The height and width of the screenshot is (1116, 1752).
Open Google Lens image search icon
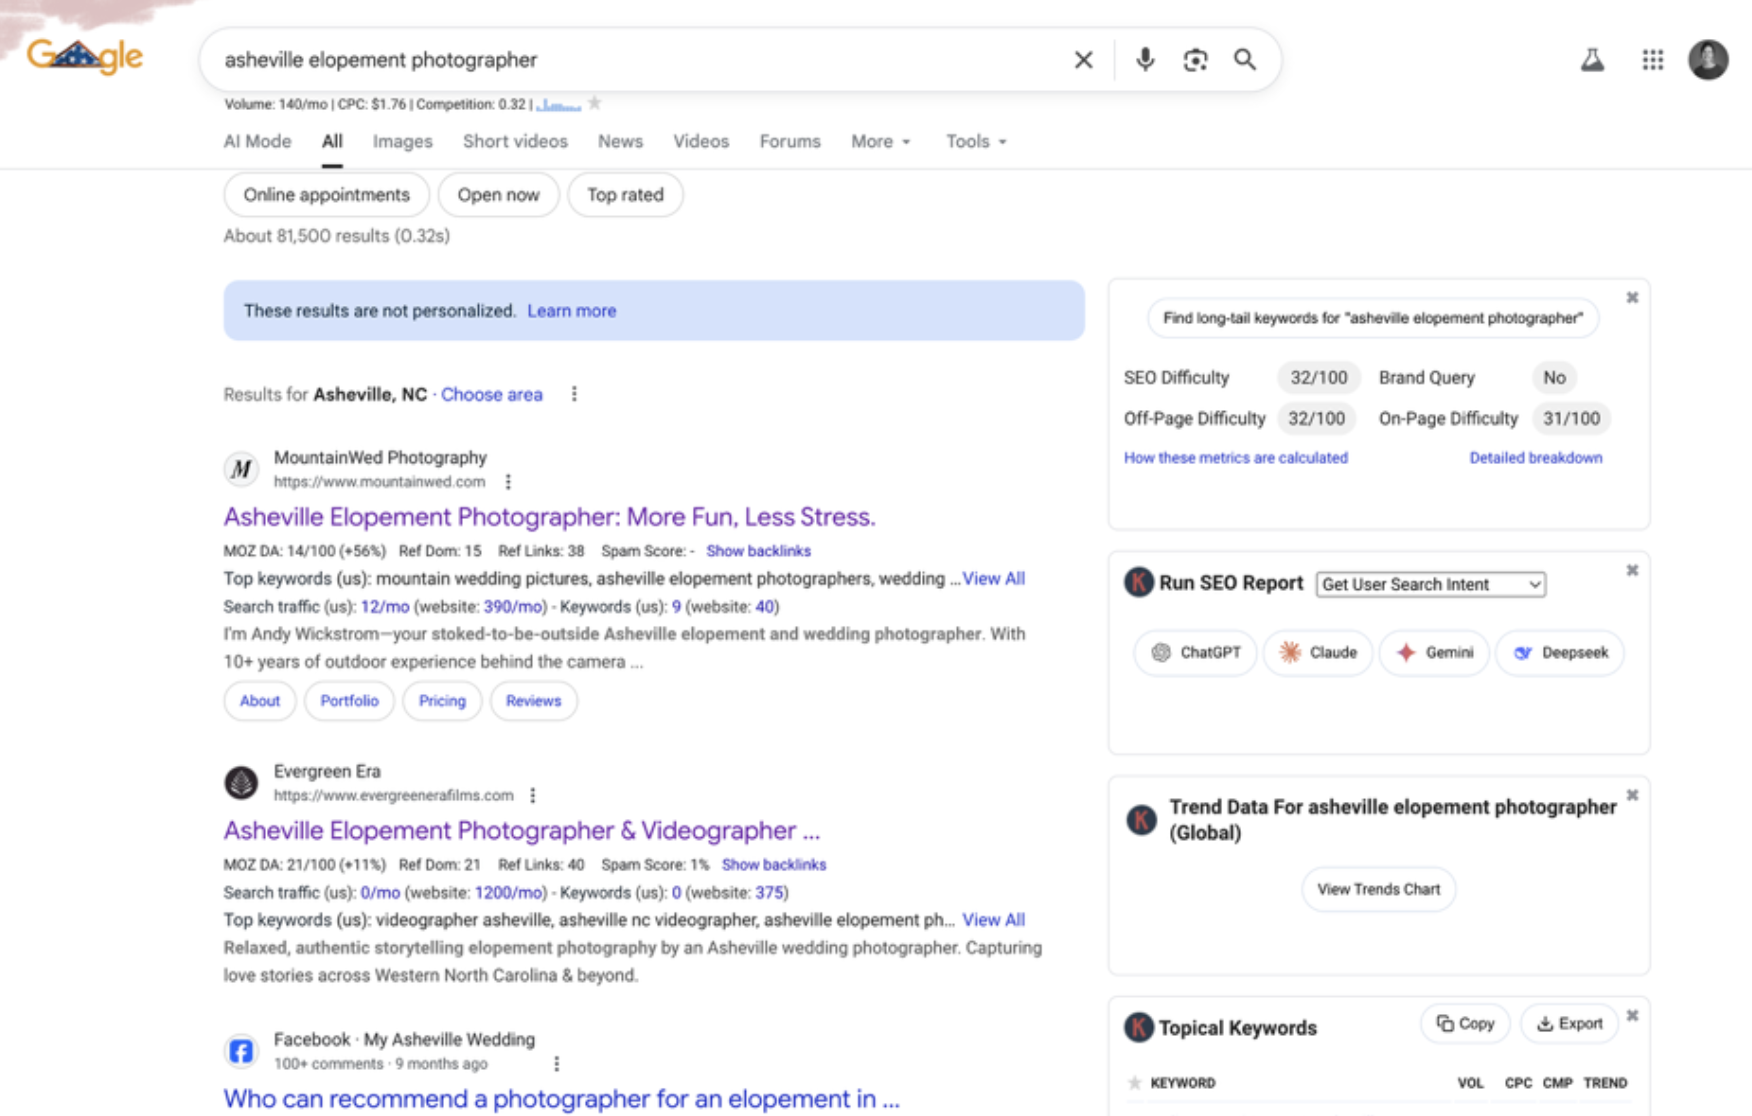pyautogui.click(x=1195, y=60)
